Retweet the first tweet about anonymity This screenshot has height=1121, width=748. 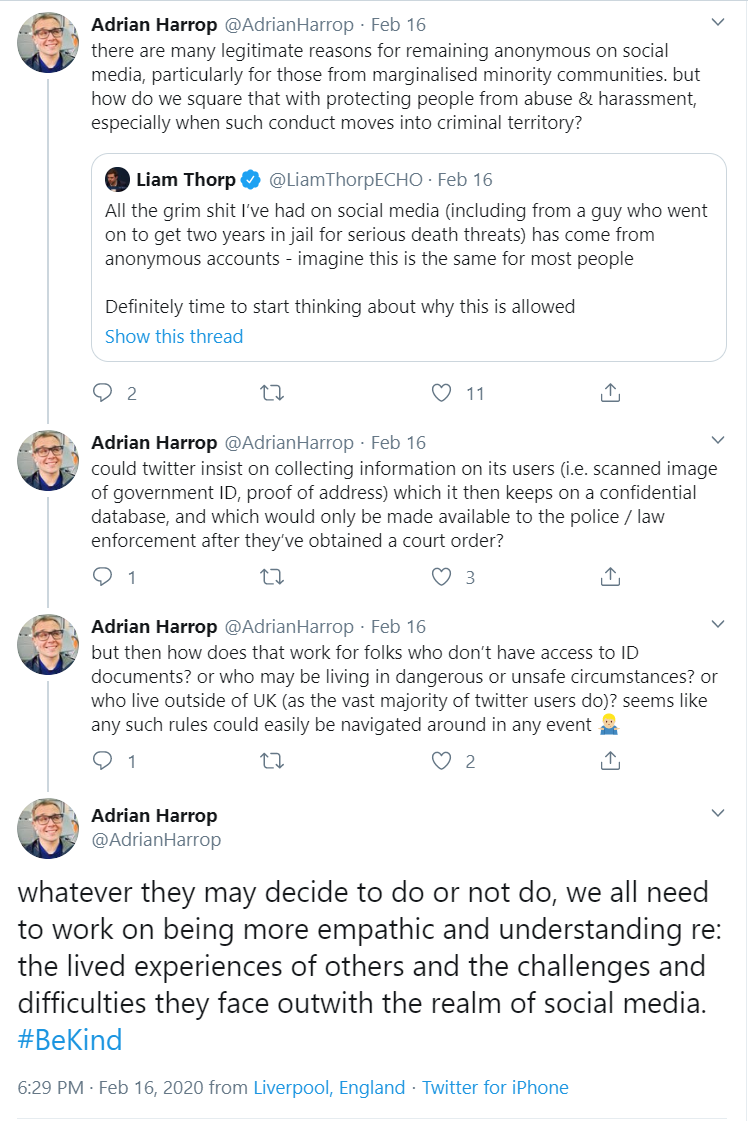(272, 392)
